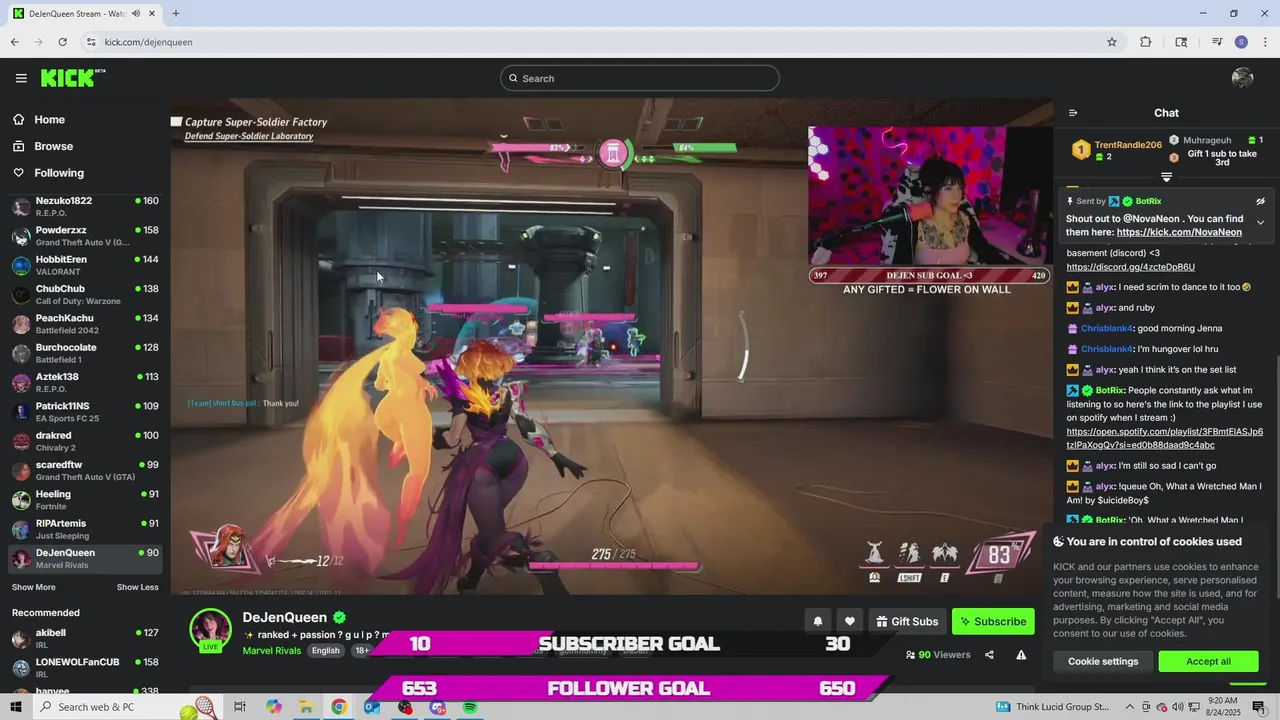Follow DeJenQueen with the heart button
The height and width of the screenshot is (720, 1280).
coord(849,621)
